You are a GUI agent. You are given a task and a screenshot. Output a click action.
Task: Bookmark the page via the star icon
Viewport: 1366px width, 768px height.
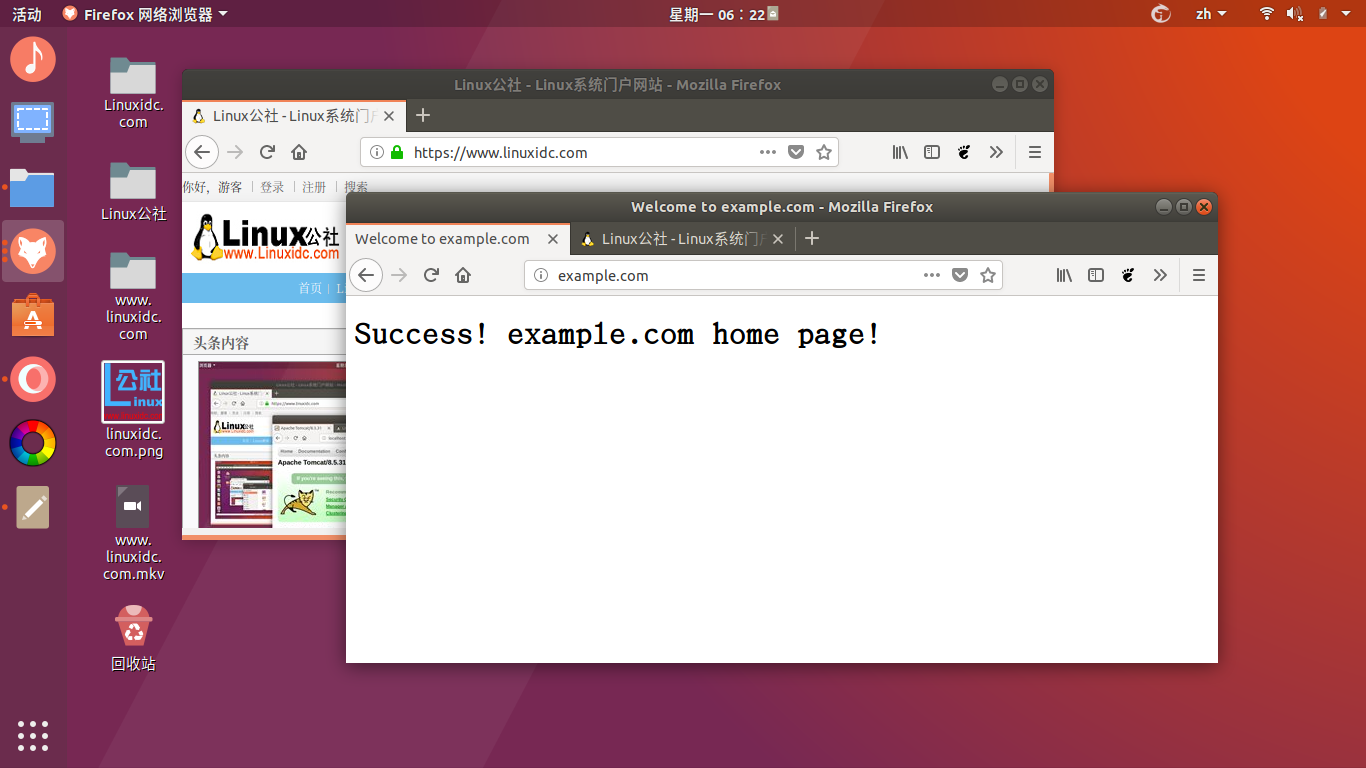[988, 275]
